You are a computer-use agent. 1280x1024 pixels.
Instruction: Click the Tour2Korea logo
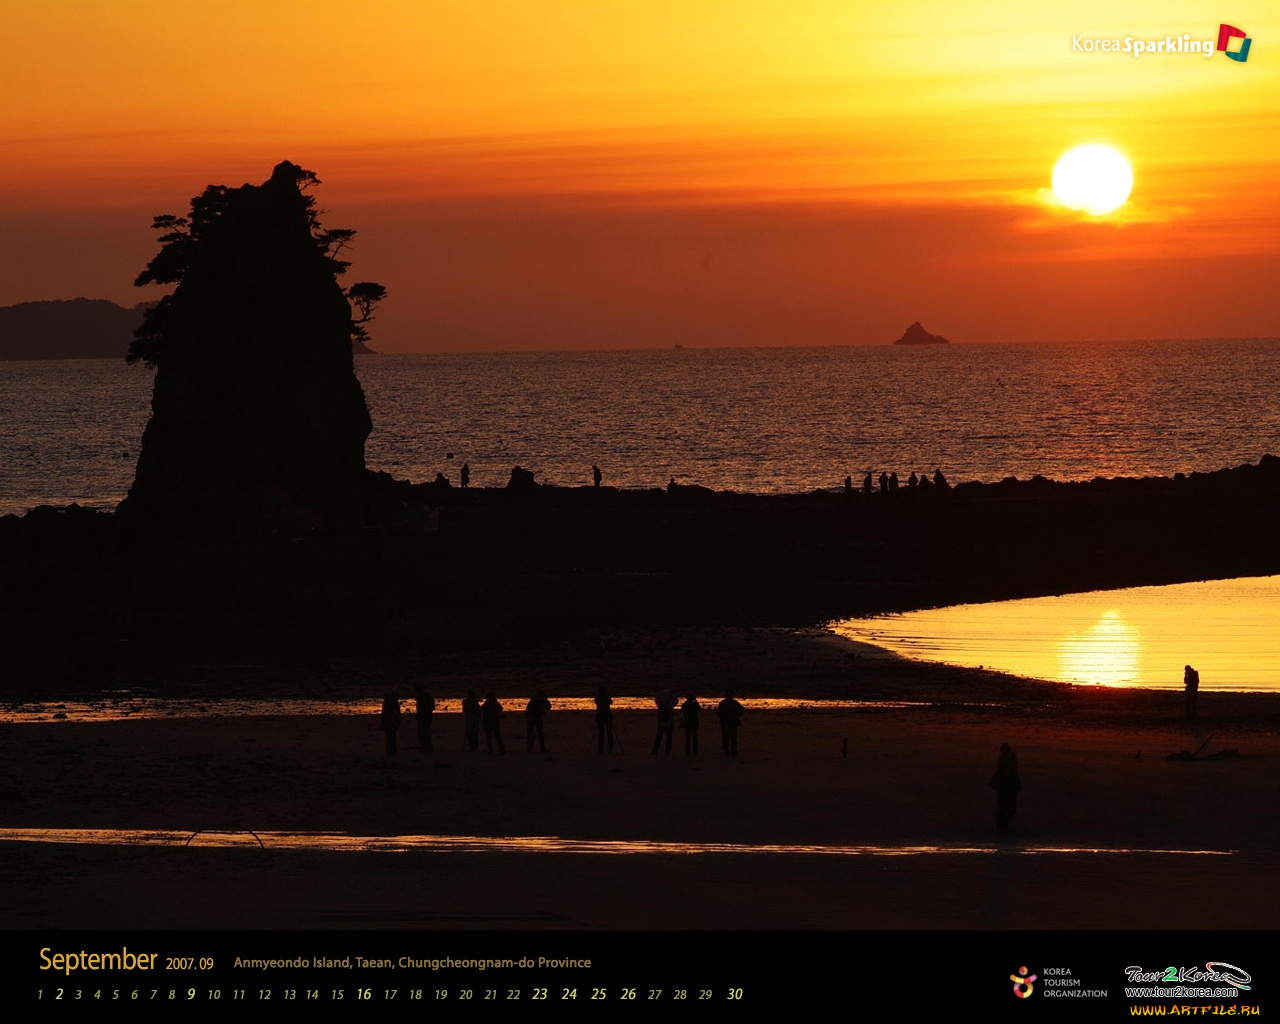(1187, 974)
